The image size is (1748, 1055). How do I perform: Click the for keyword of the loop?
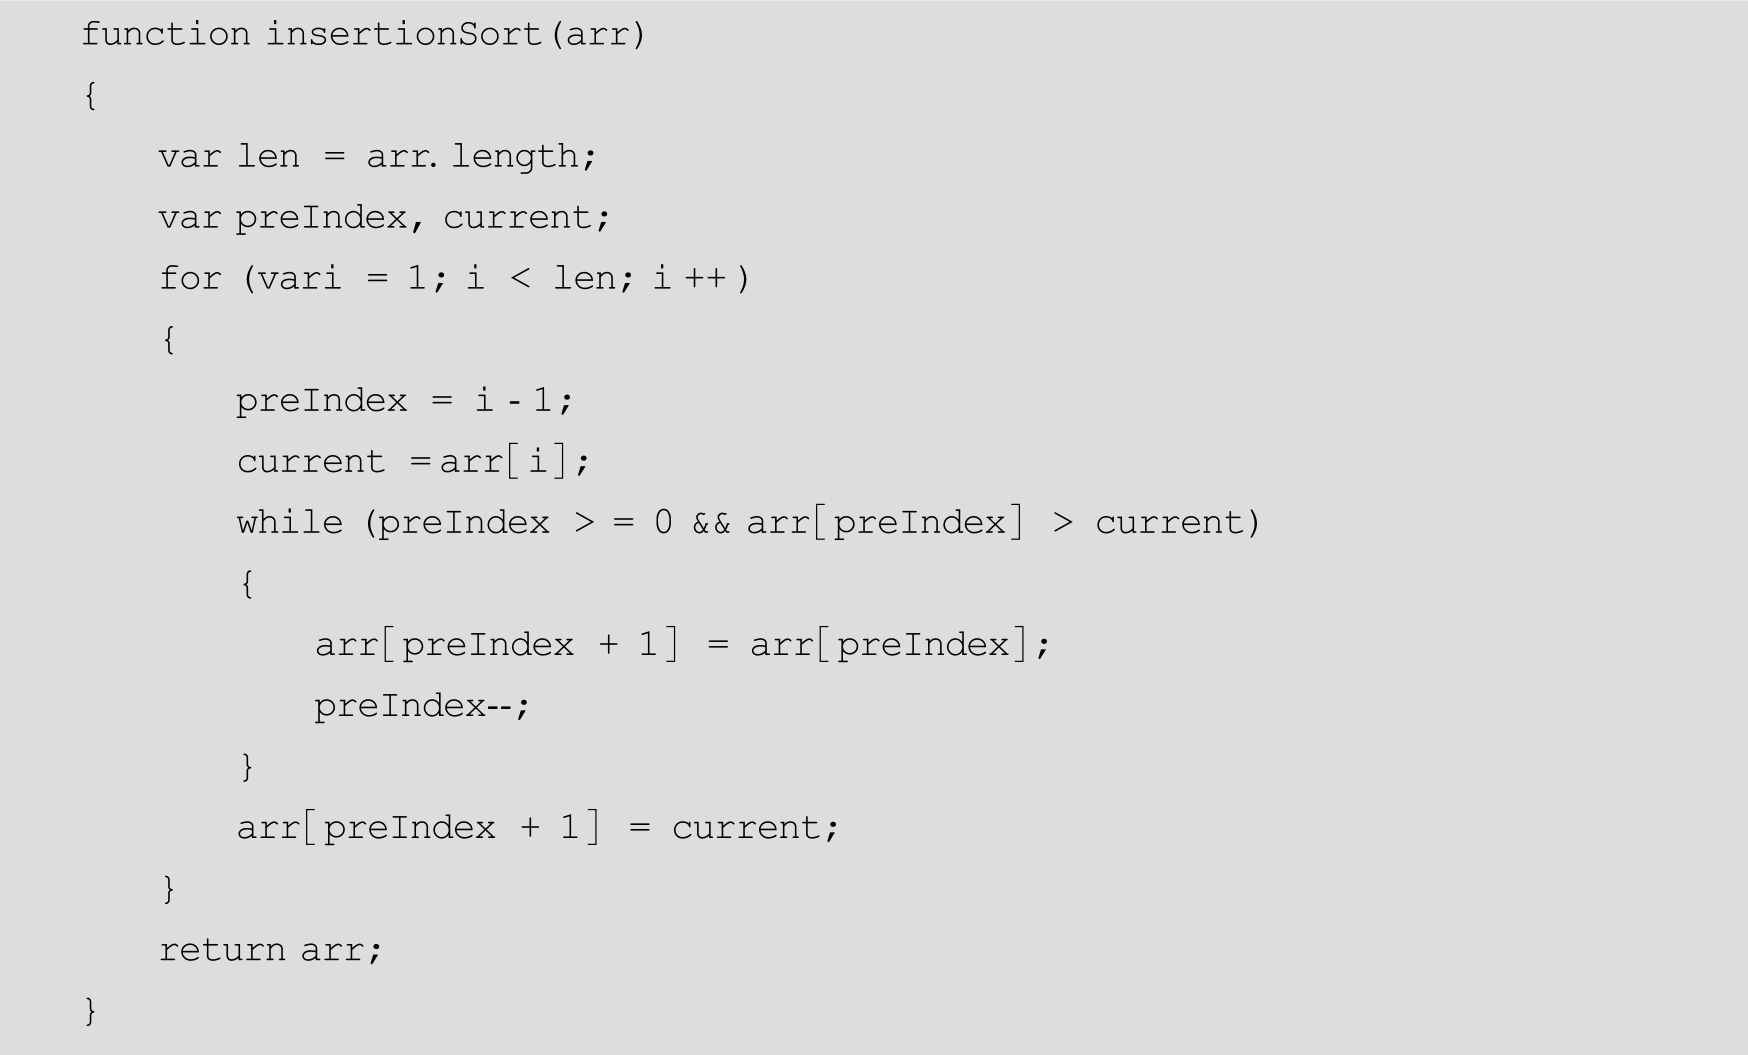tap(189, 279)
